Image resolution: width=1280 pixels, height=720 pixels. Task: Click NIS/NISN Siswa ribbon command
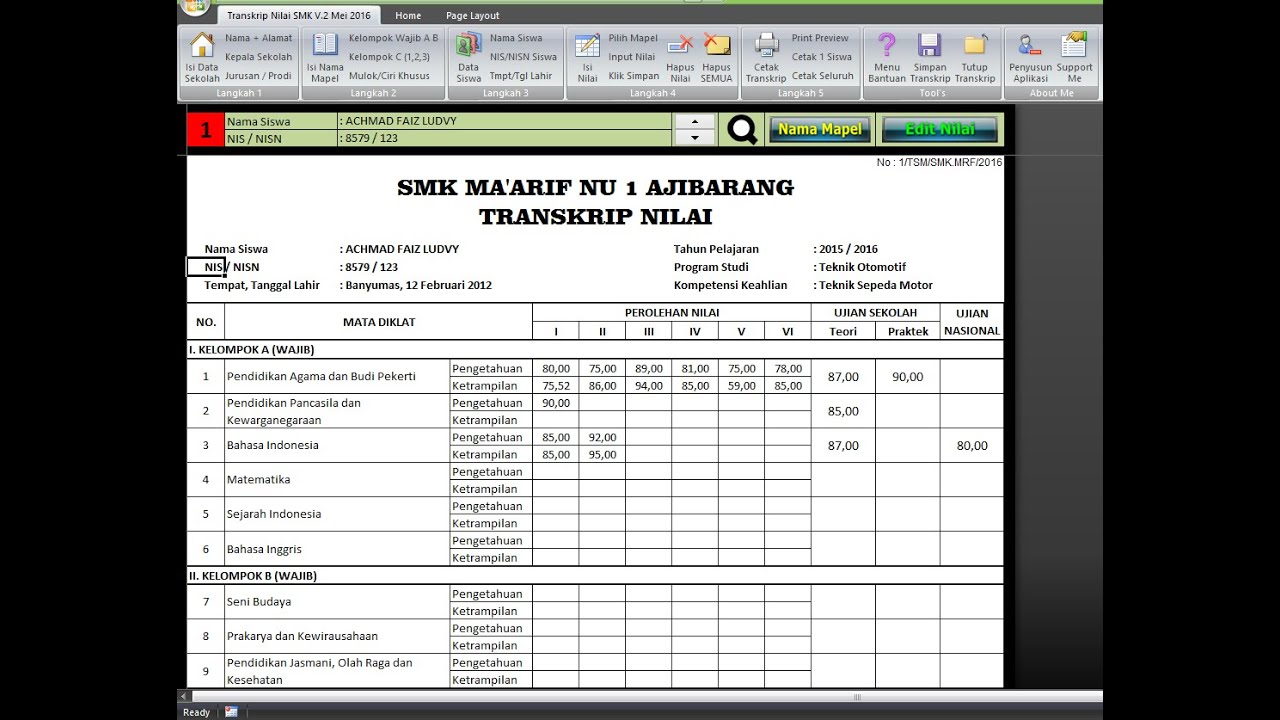(x=523, y=57)
